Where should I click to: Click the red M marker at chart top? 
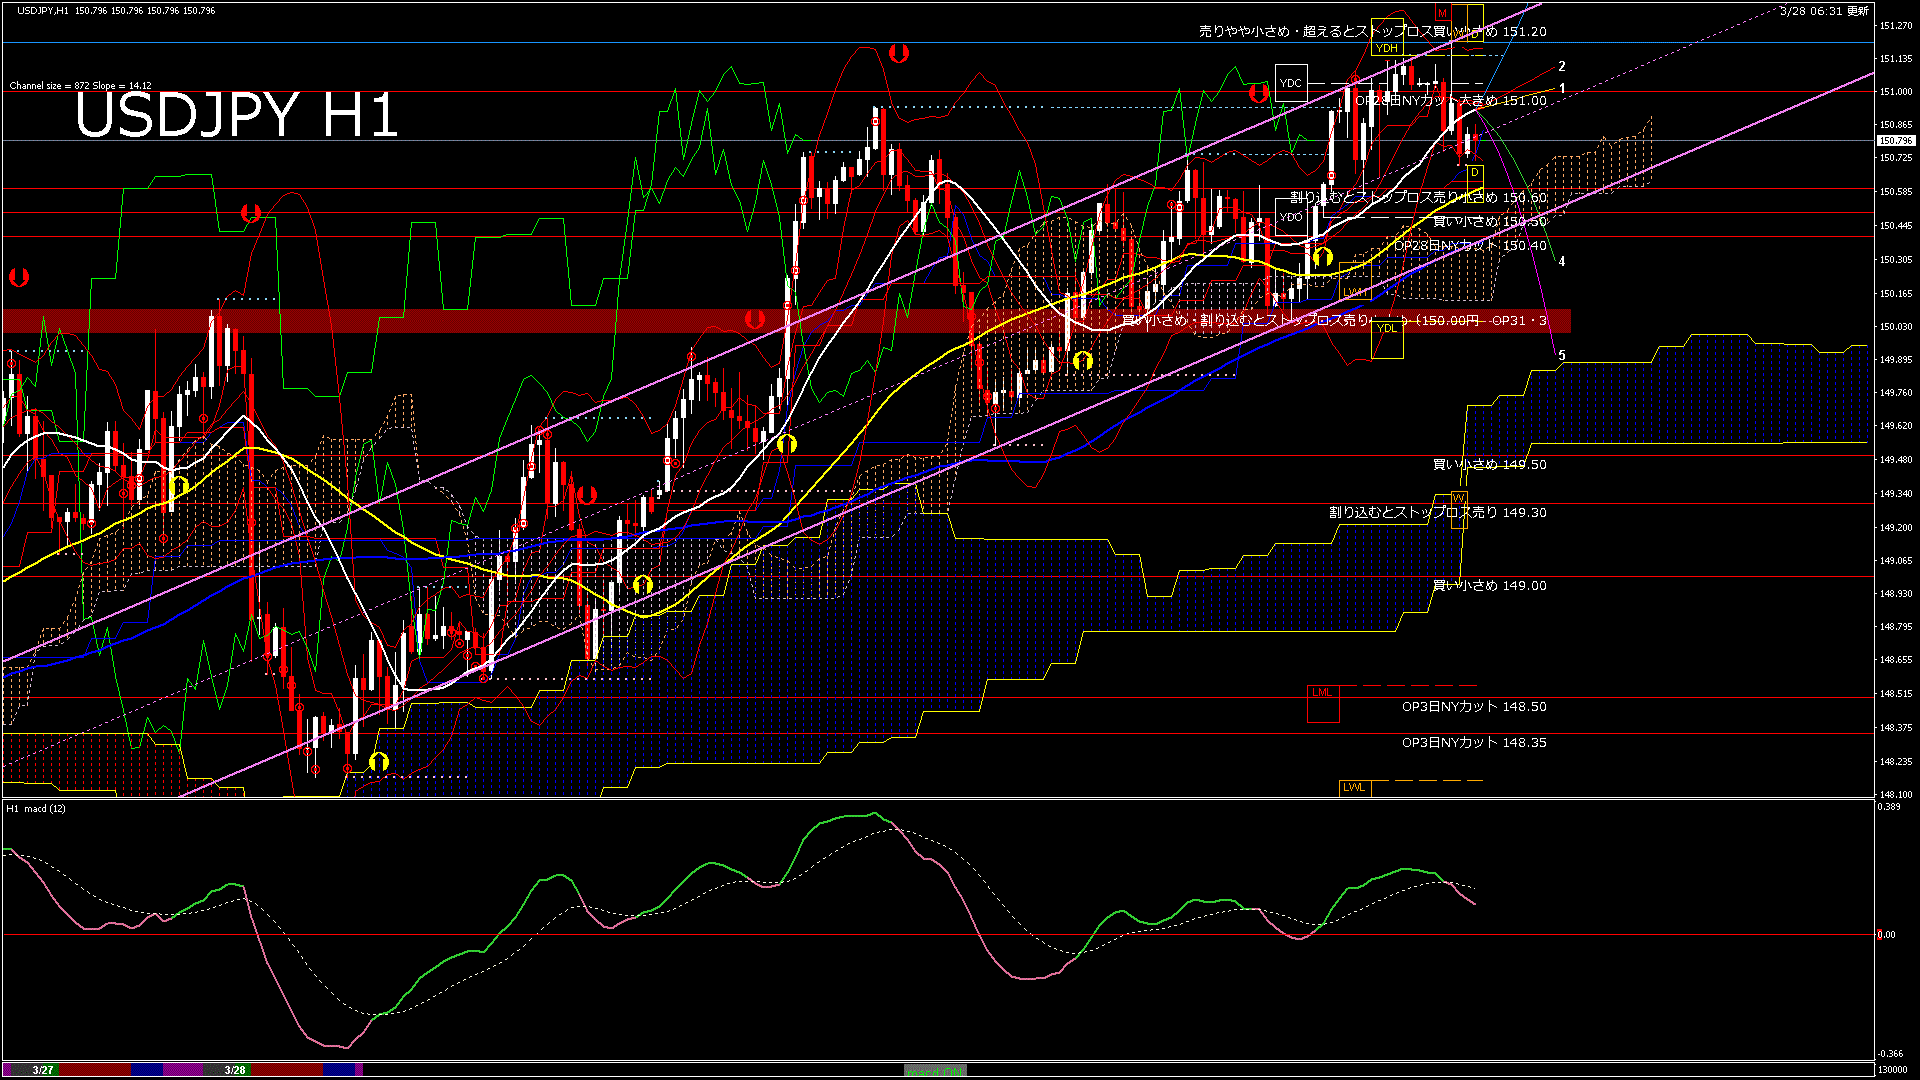1442,13
